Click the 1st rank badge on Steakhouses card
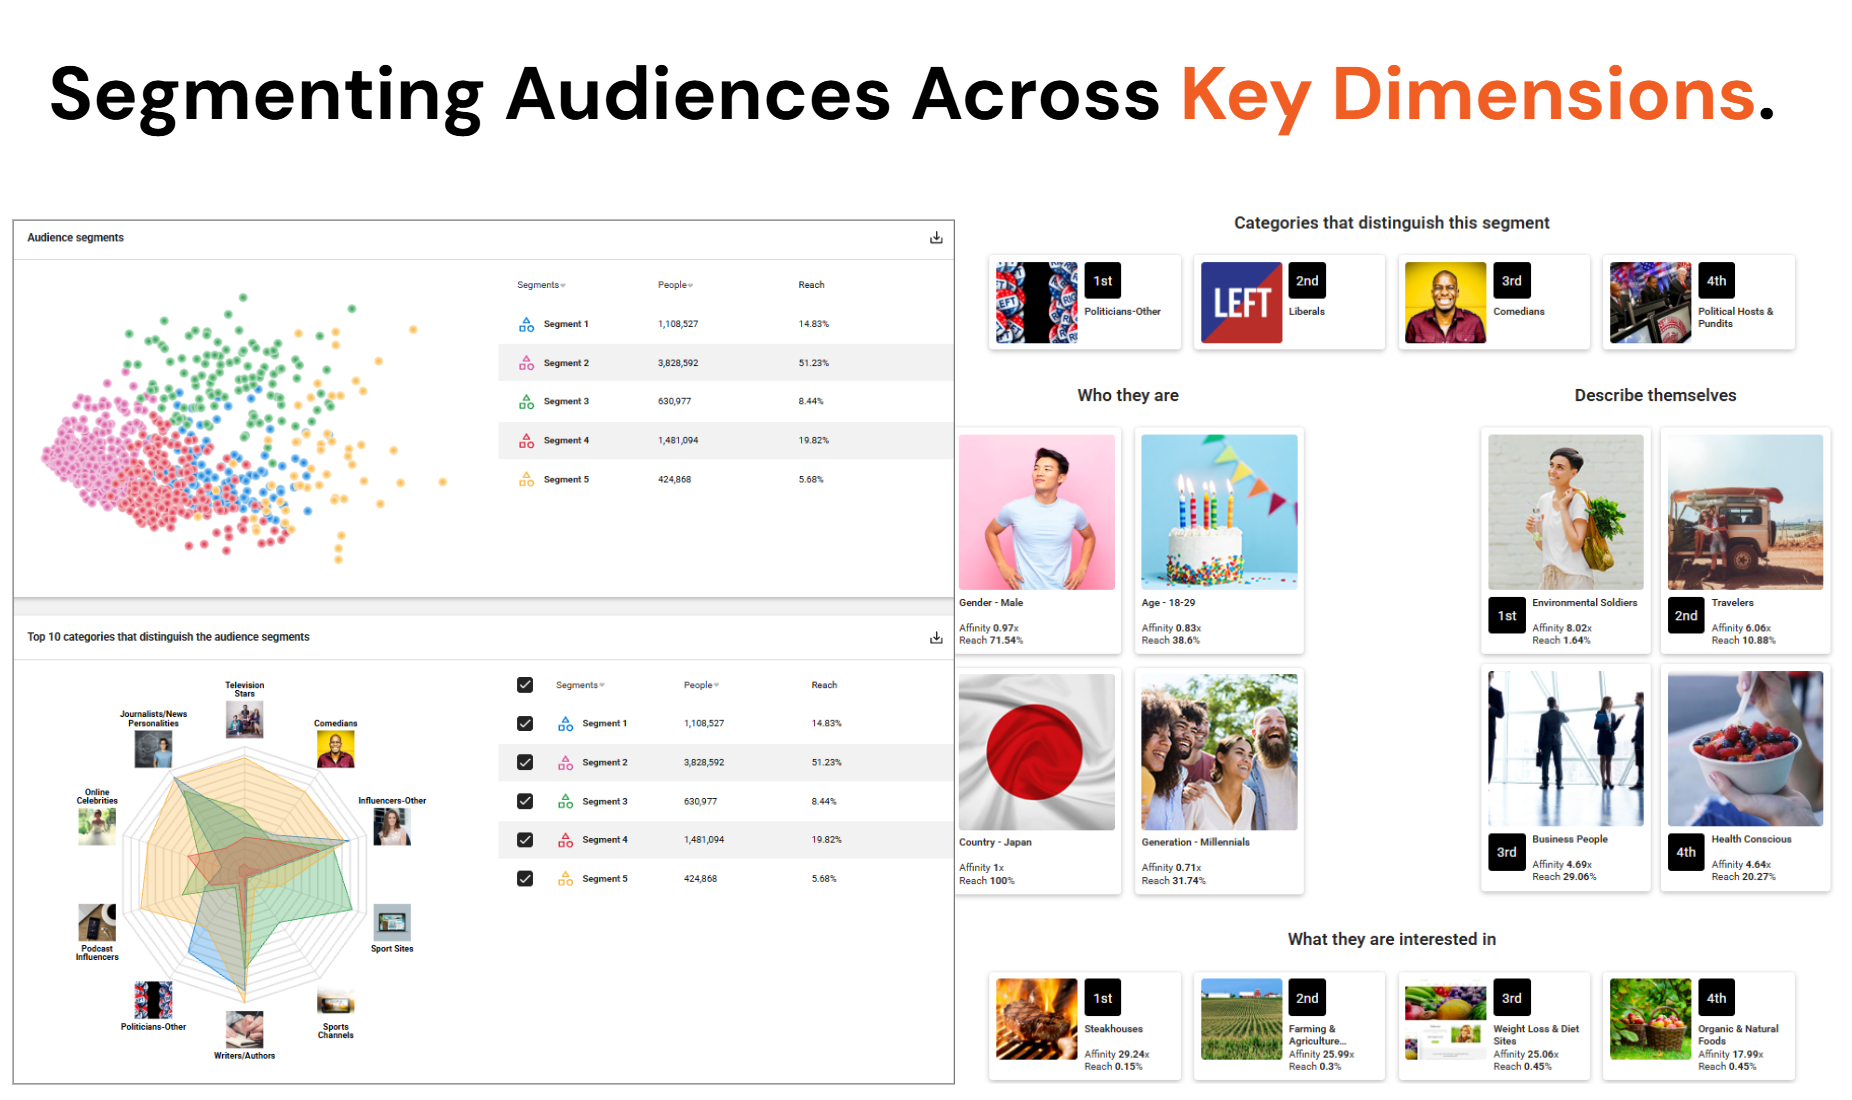The width and height of the screenshot is (1852, 1100). tap(1103, 998)
